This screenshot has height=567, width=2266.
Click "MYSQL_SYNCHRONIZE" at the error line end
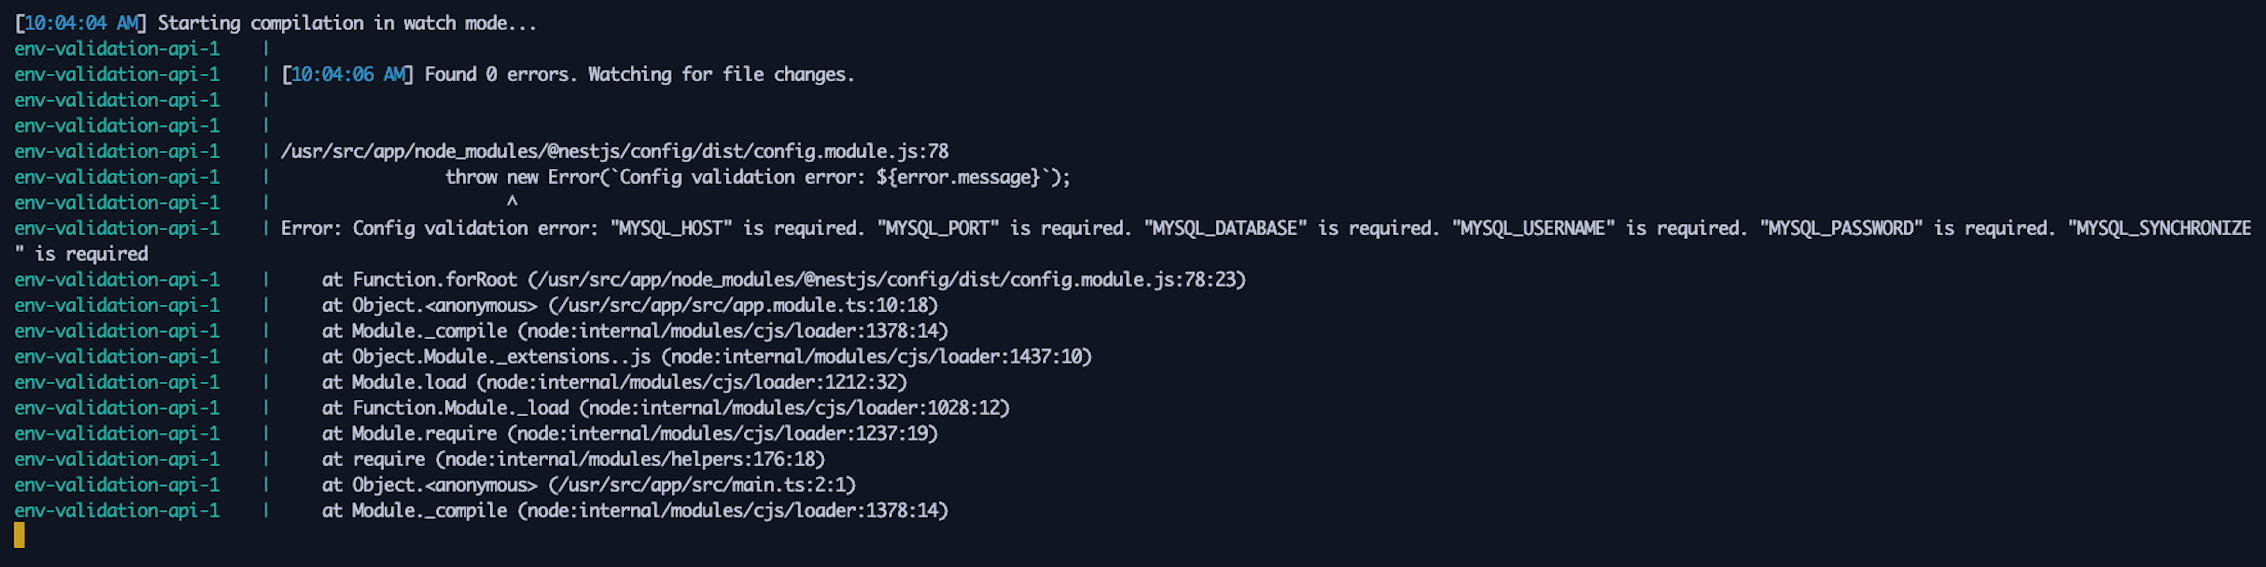[2159, 229]
